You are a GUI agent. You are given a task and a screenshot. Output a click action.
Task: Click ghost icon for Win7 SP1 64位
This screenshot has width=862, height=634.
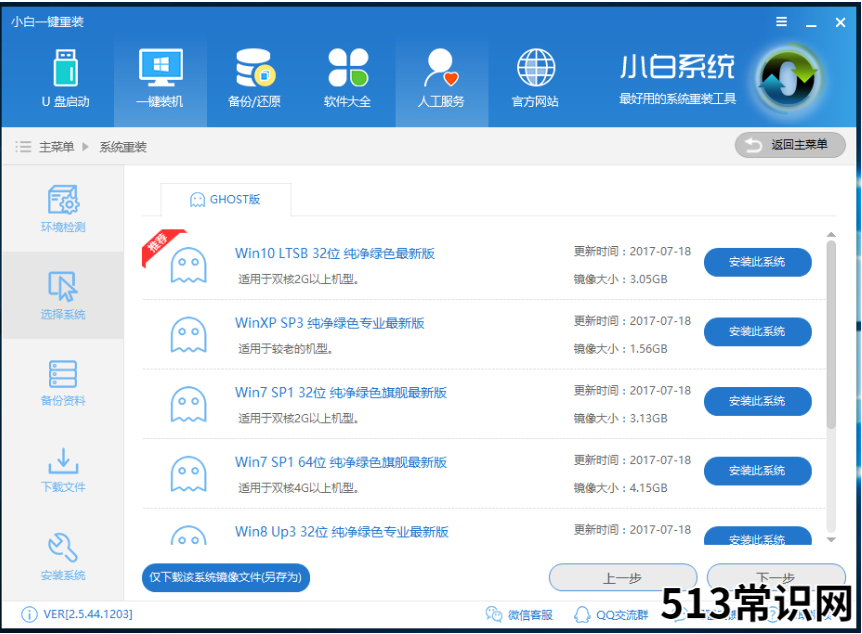[x=189, y=473]
